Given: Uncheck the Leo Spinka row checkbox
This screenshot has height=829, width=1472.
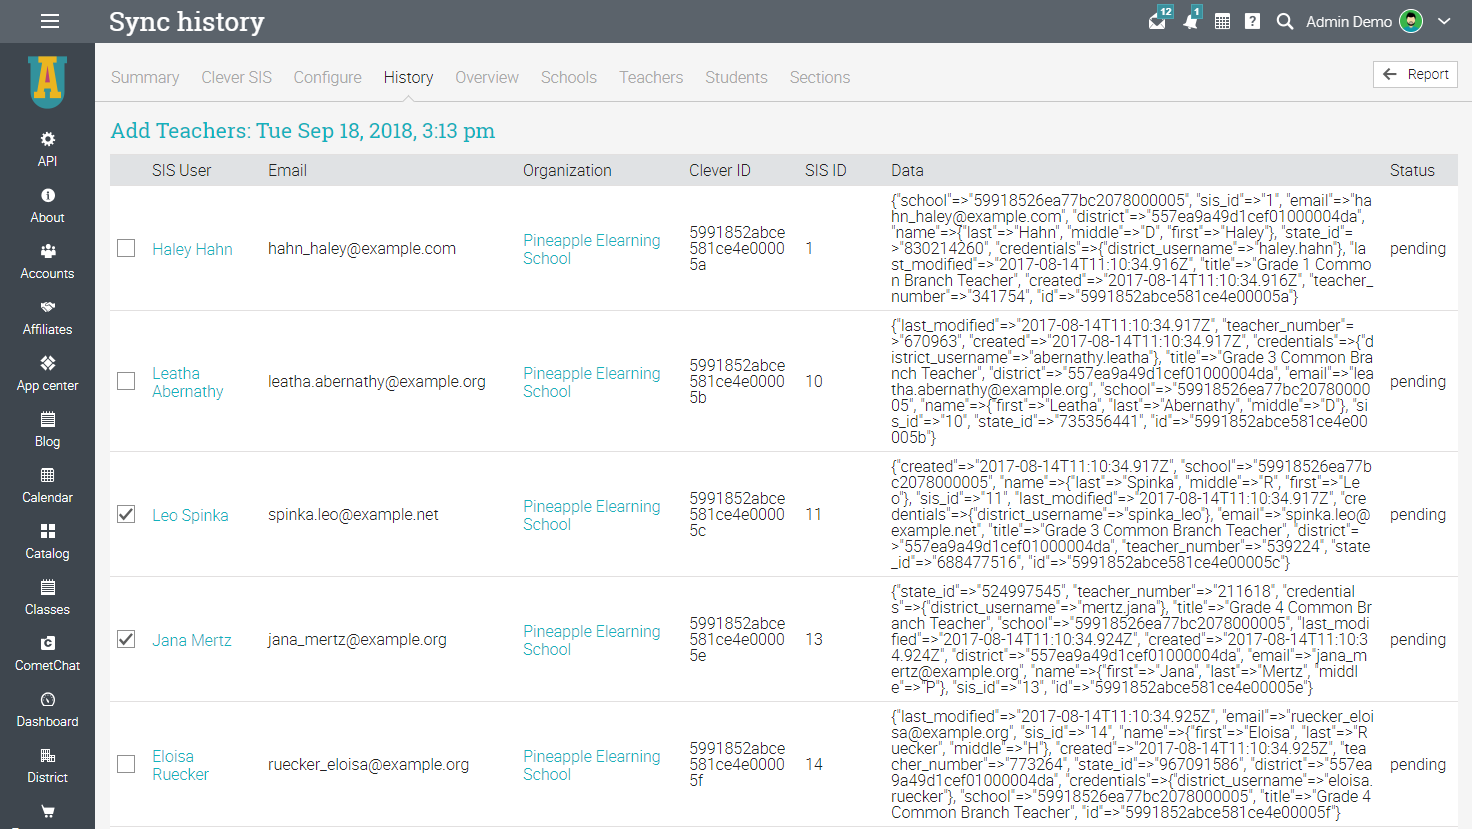Looking at the screenshot, I should [x=126, y=514].
